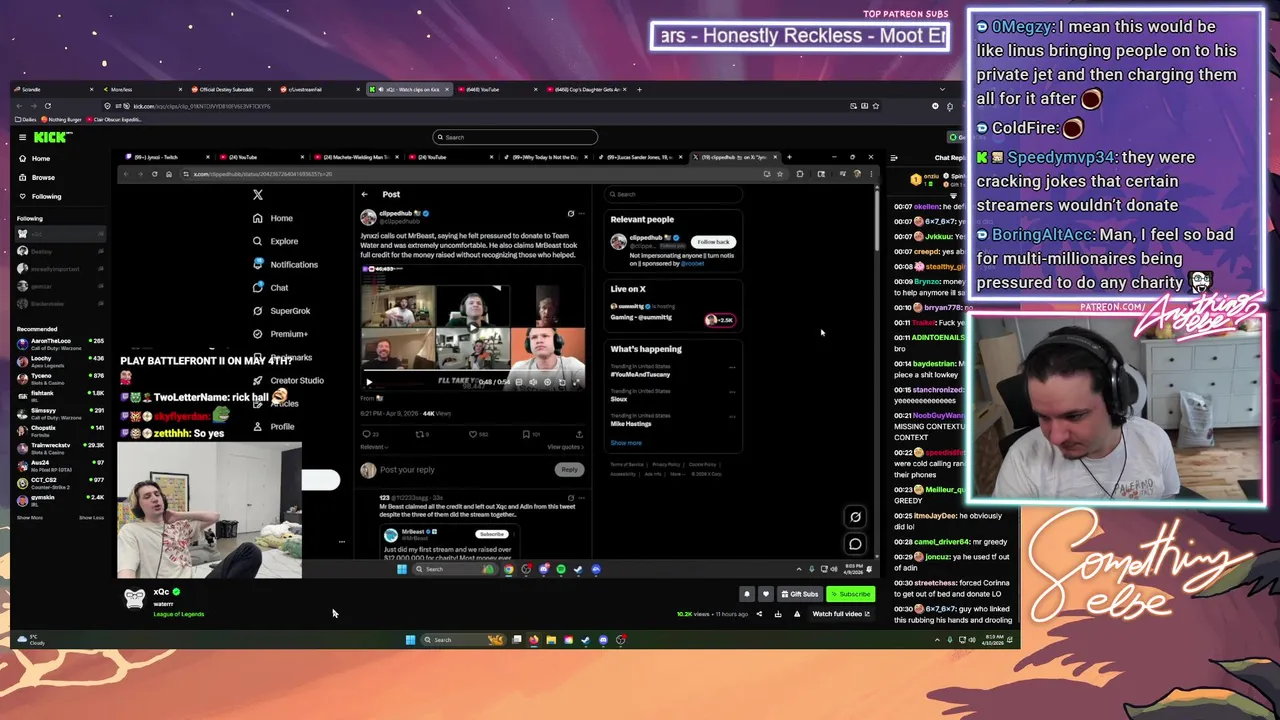
Task: Open Premium+ in X sidebar
Action: pos(280,334)
